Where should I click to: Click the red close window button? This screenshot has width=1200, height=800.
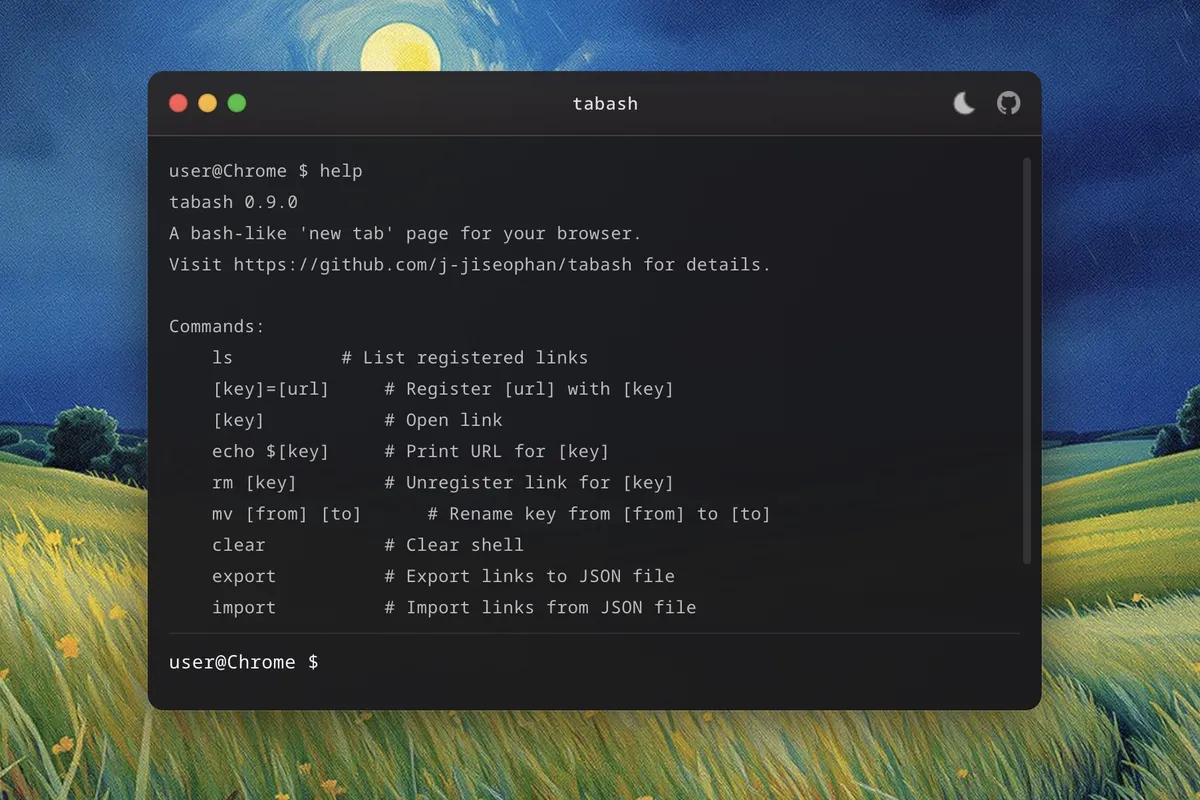(179, 103)
